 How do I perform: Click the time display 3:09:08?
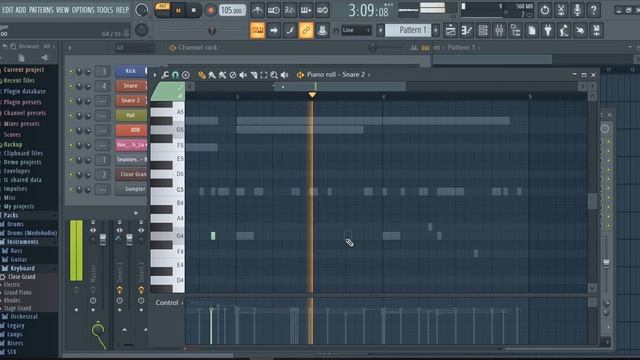(368, 10)
